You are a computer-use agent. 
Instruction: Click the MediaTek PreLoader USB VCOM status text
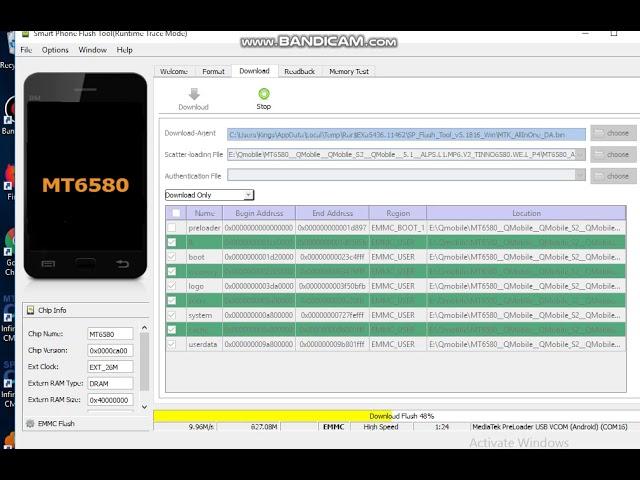(550, 427)
